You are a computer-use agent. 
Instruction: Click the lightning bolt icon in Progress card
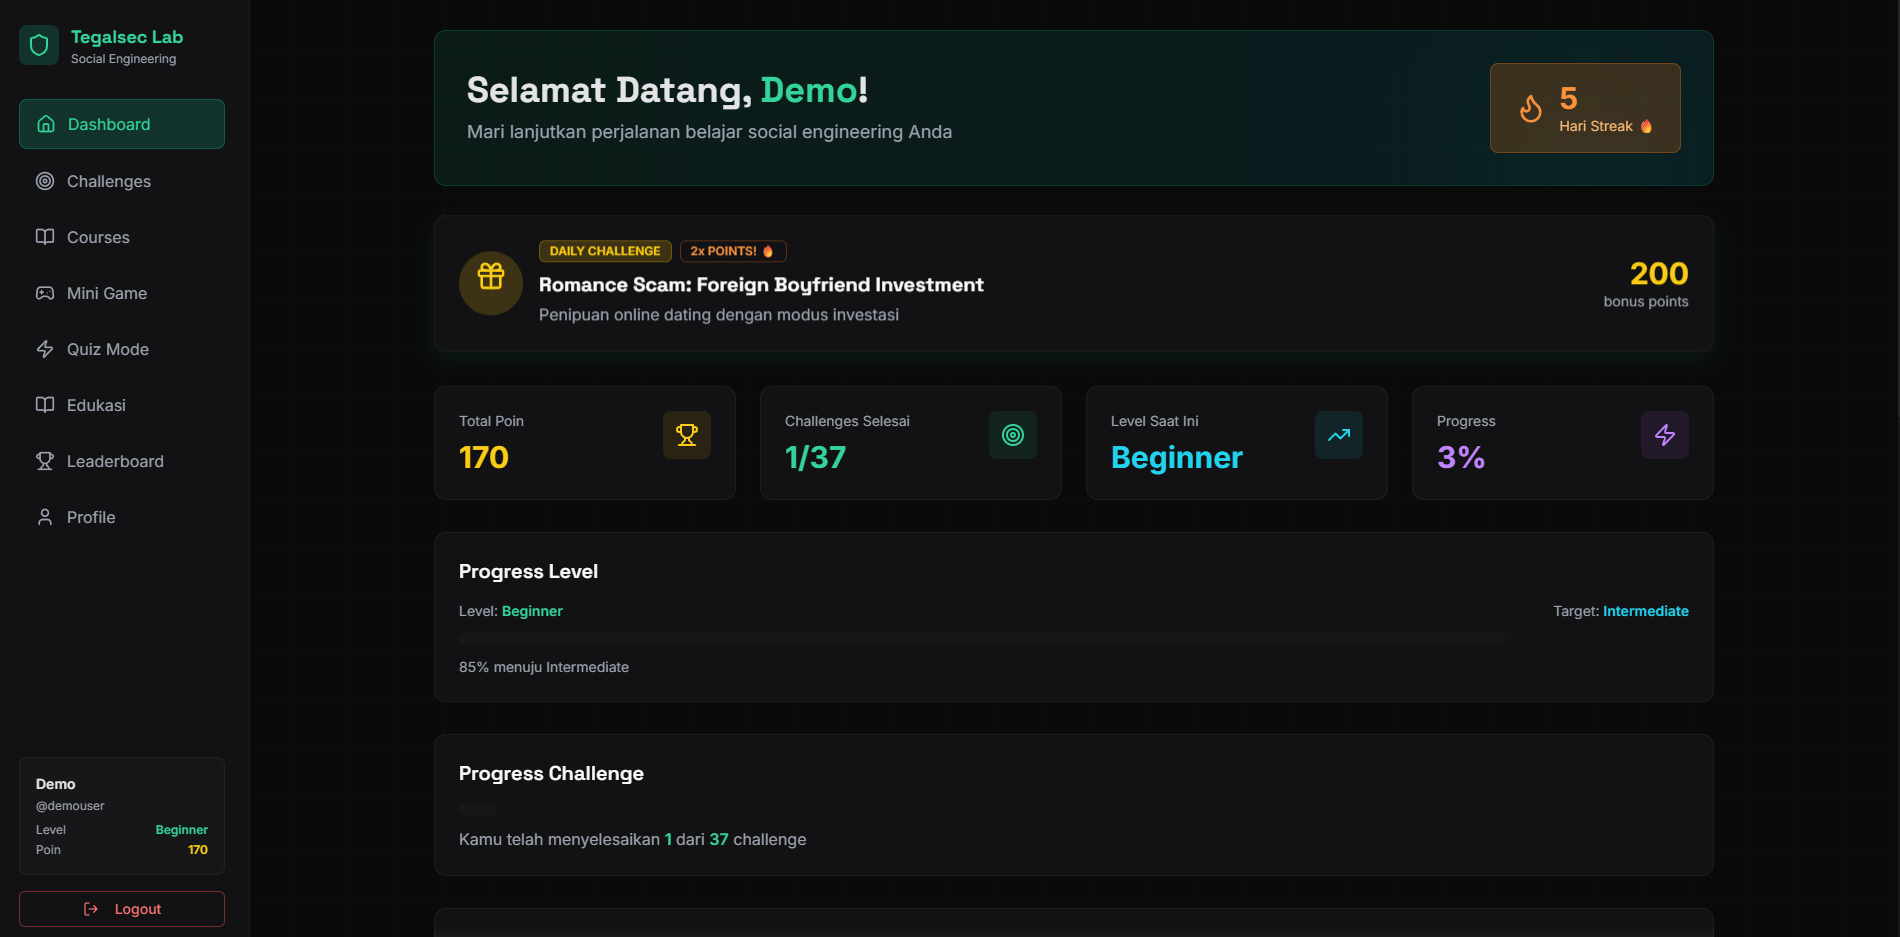coord(1664,435)
